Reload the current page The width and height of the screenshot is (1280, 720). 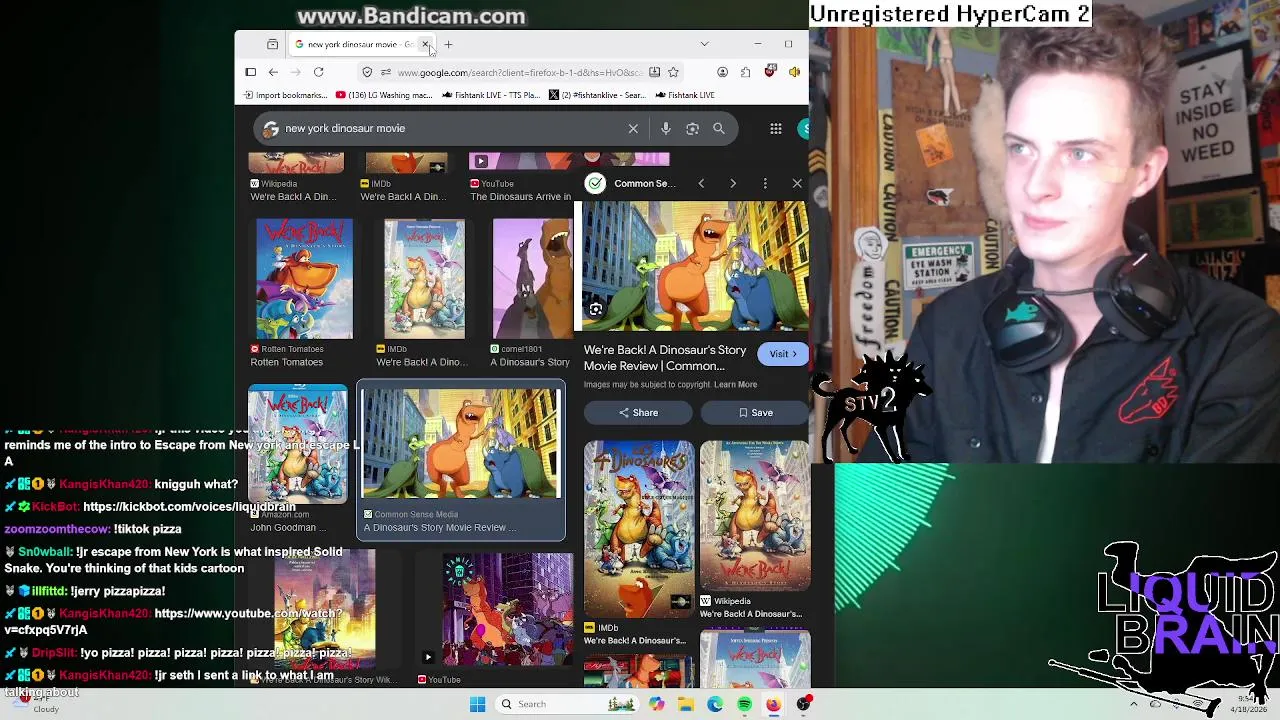tap(318, 72)
